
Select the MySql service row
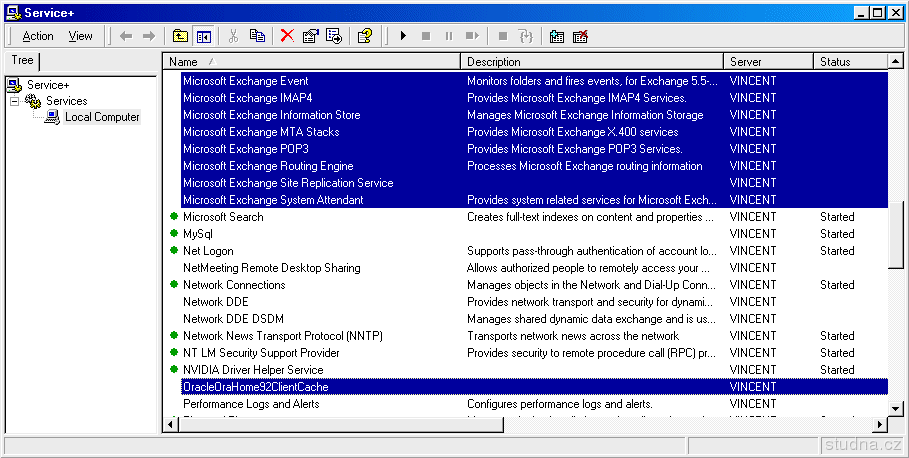pos(198,234)
